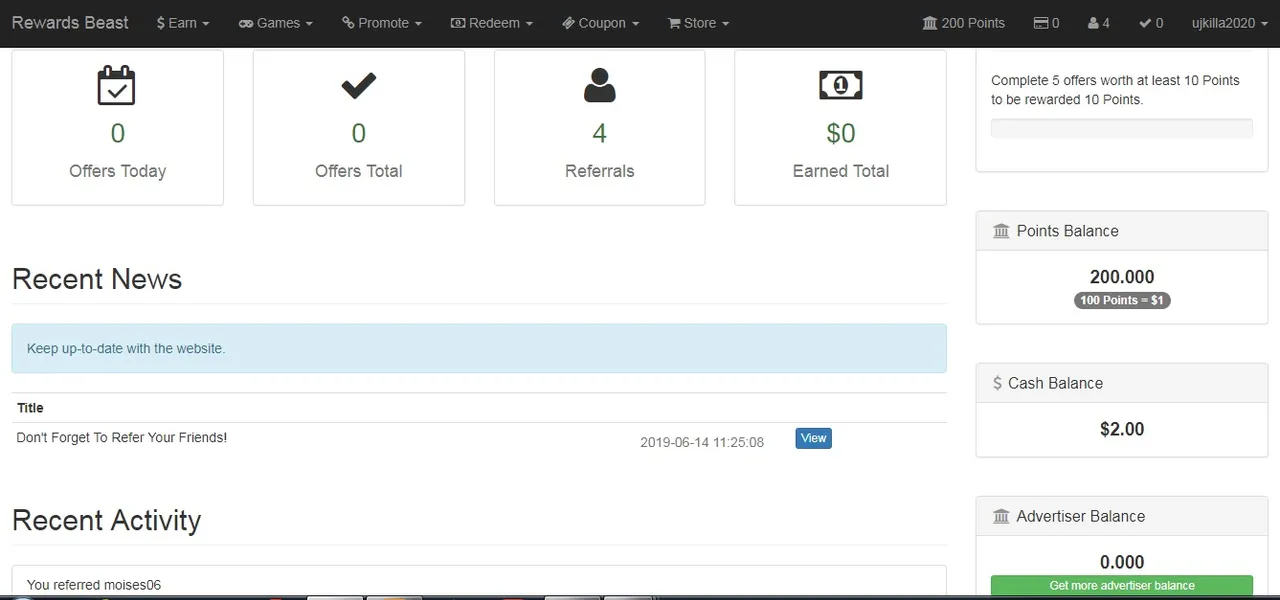Open the Redeem menu

coord(491,23)
